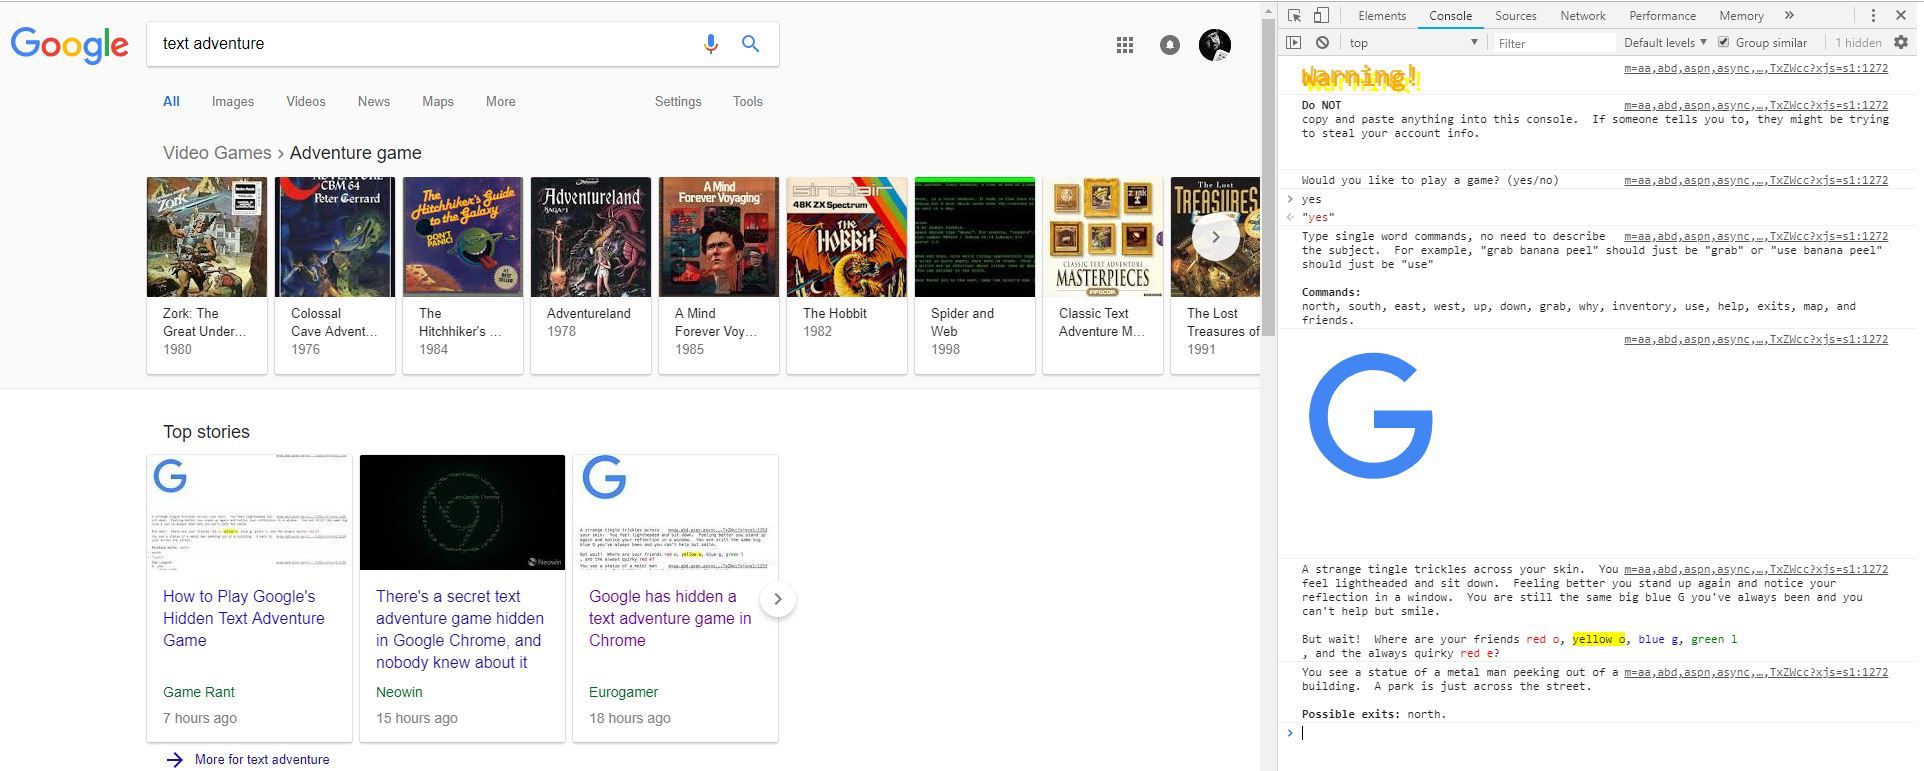Click Neowin story thumbnail image
The height and width of the screenshot is (771, 1924).
click(x=462, y=512)
